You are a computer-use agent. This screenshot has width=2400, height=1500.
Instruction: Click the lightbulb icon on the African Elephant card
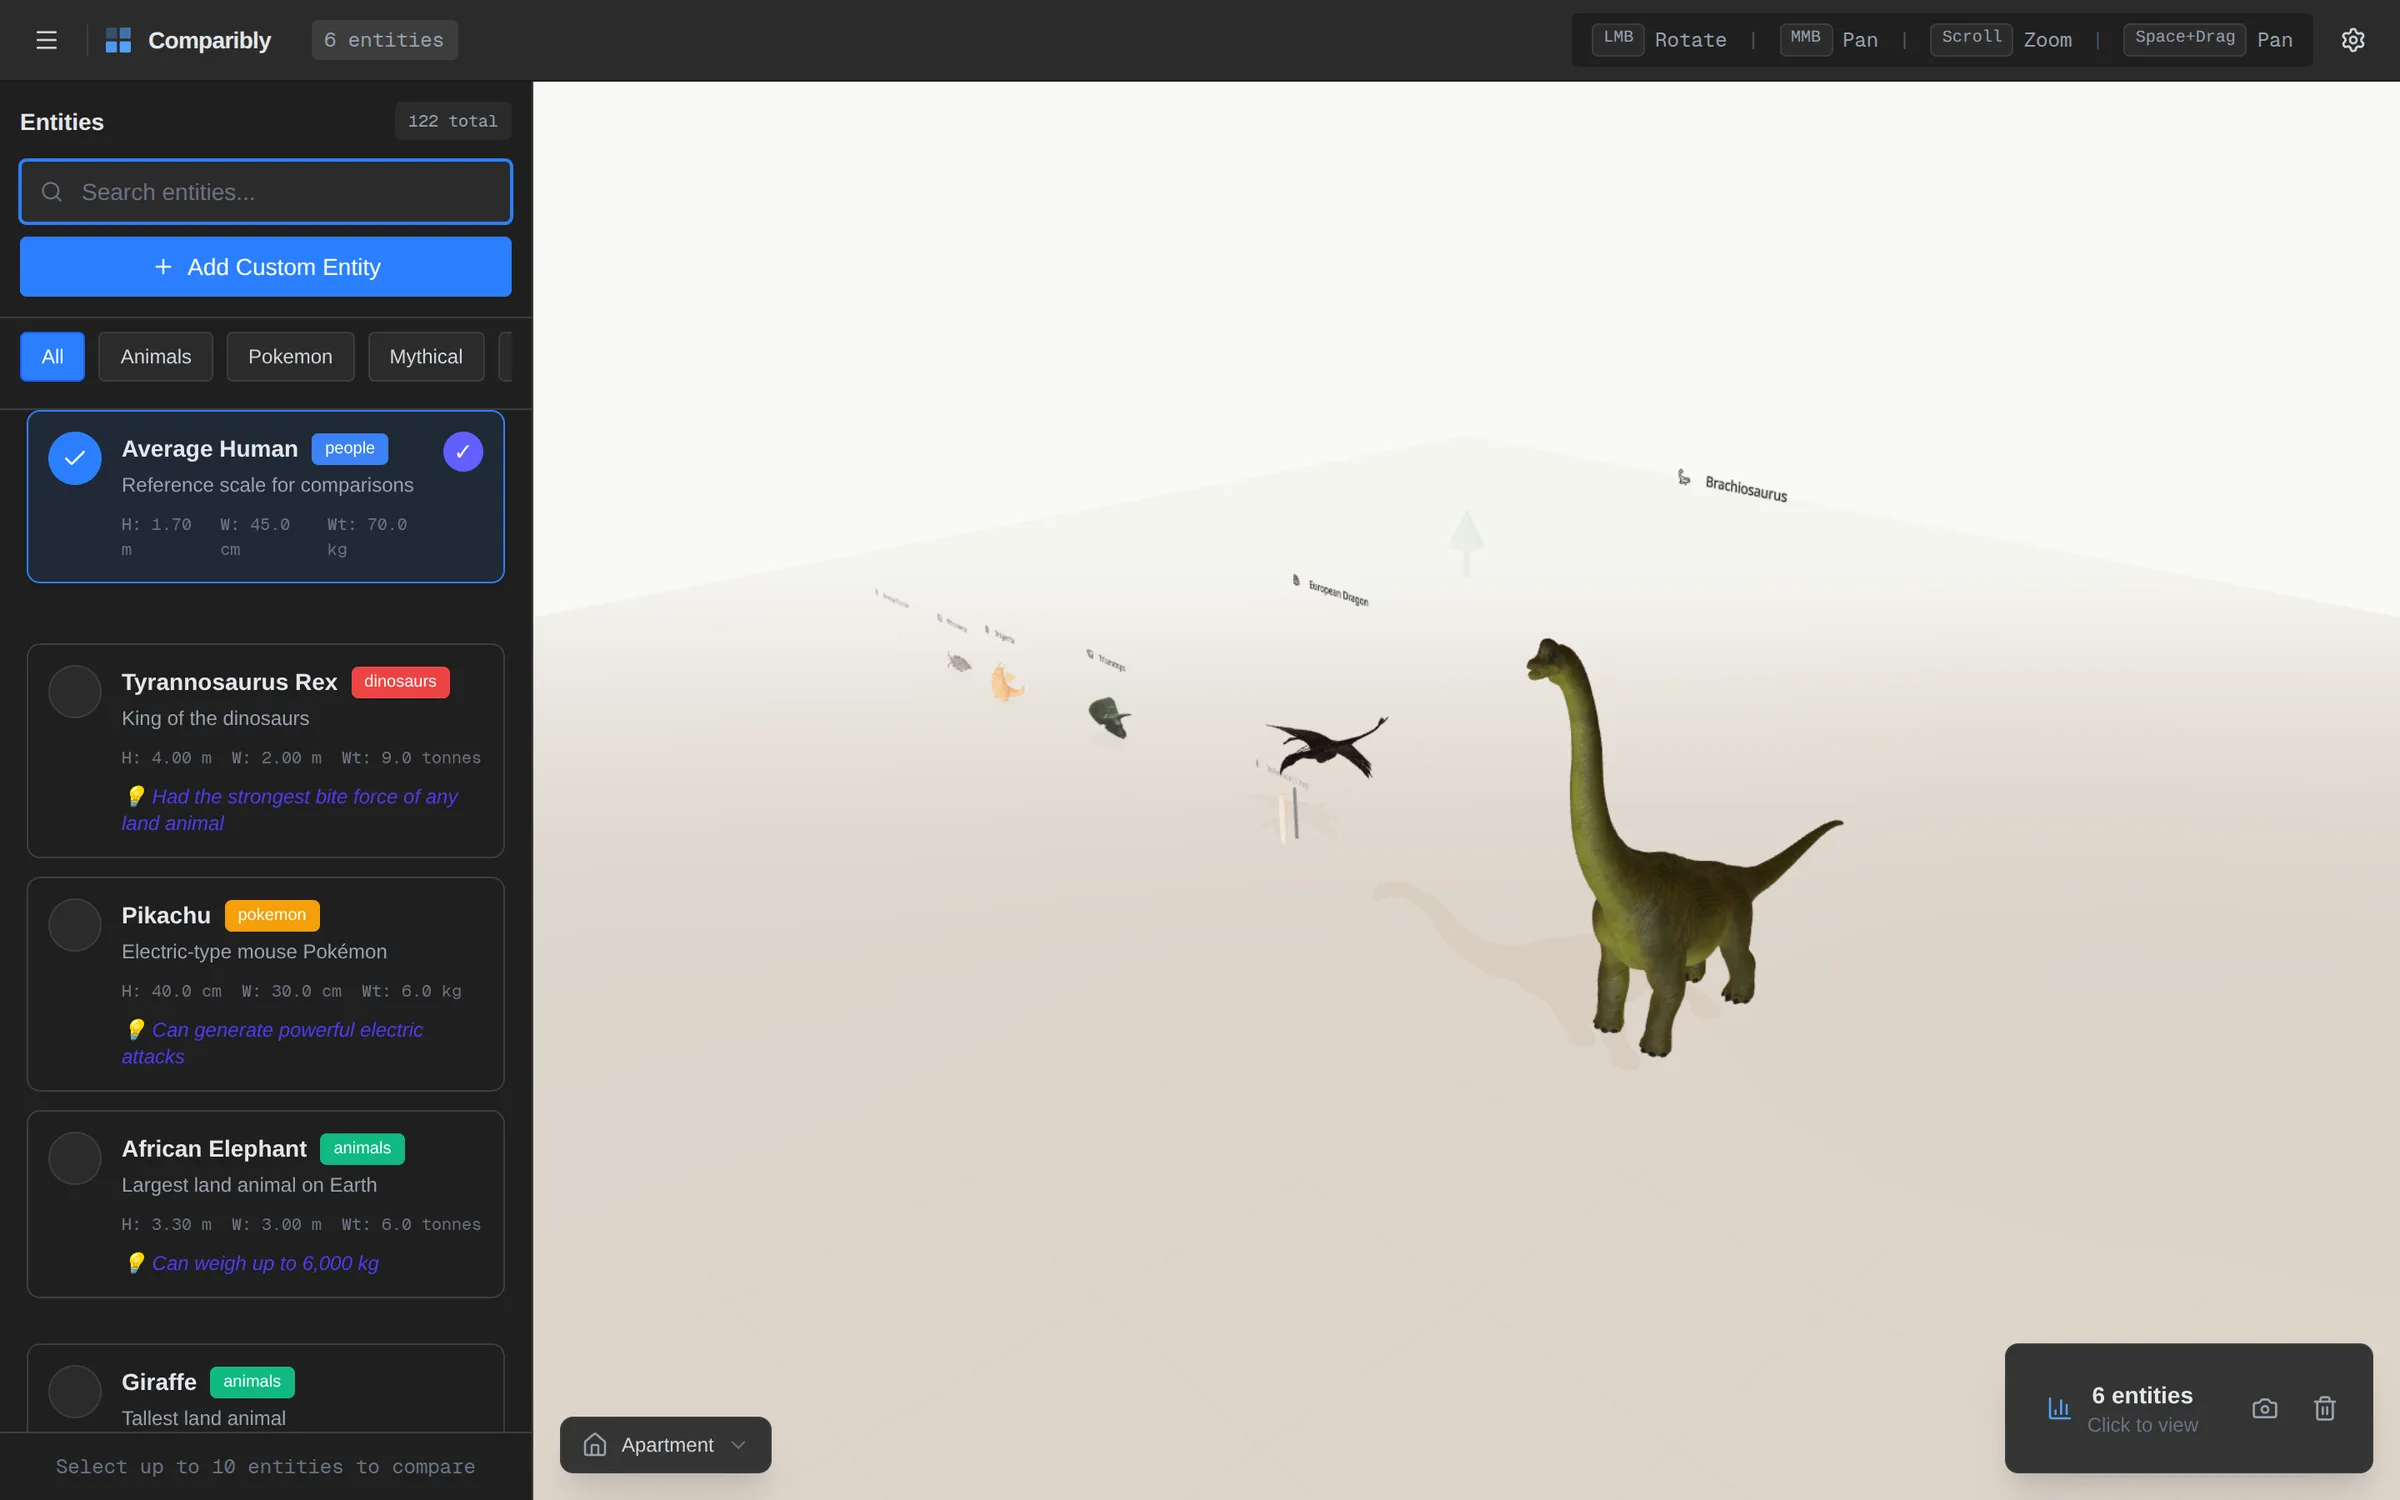tap(136, 1263)
